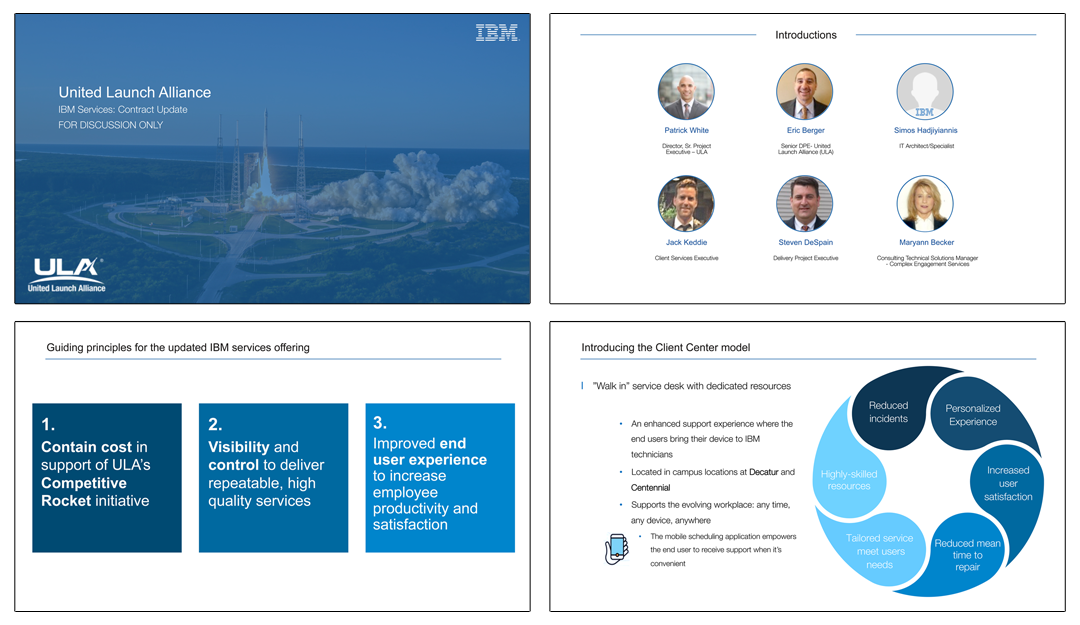Select the "Visibility and control" principle box
The image size is (1080, 625).
click(x=273, y=478)
